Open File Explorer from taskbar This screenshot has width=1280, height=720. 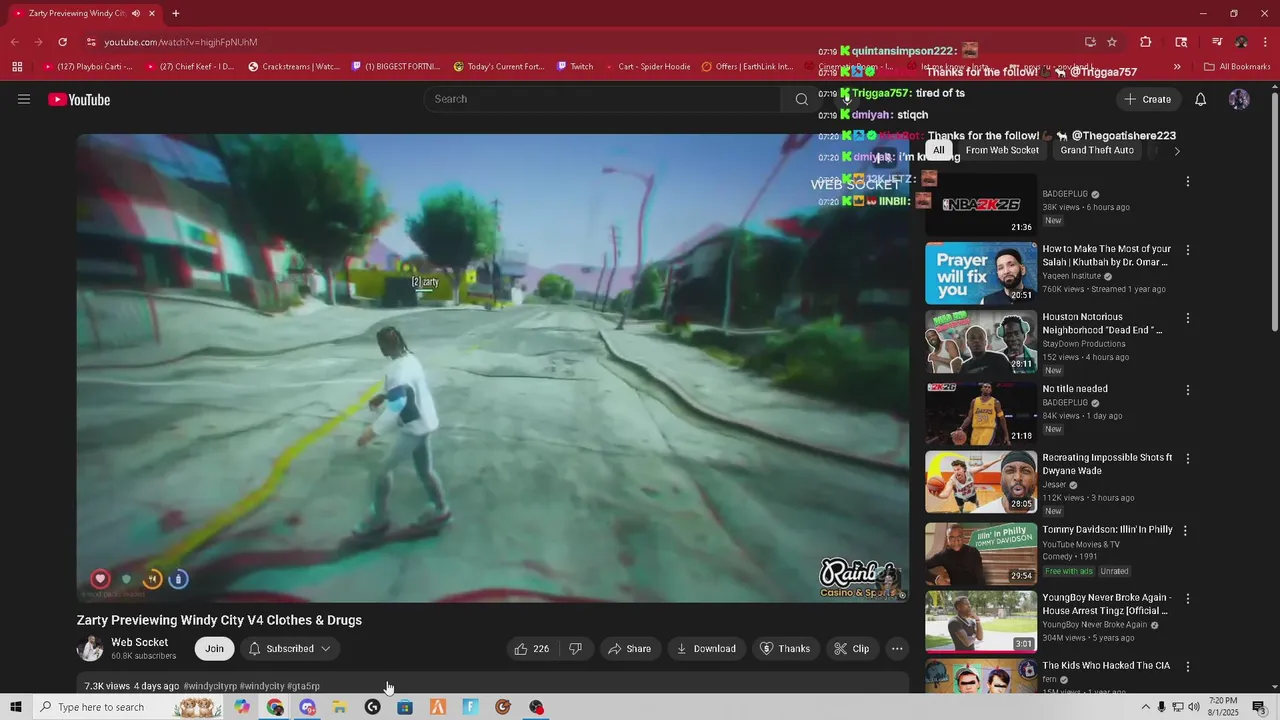(340, 707)
